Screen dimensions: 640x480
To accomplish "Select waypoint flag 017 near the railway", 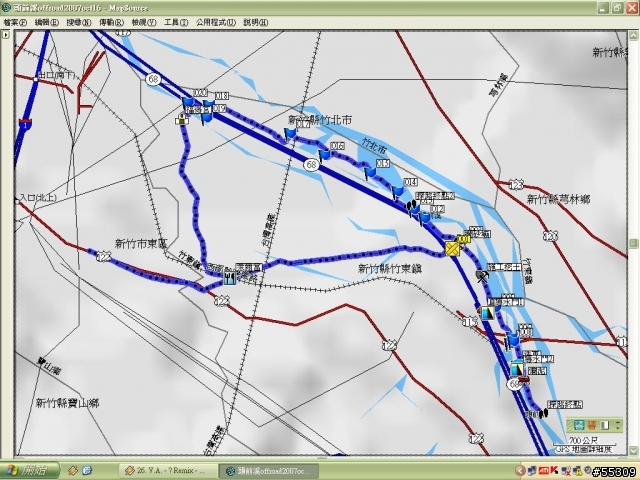I will tap(290, 133).
